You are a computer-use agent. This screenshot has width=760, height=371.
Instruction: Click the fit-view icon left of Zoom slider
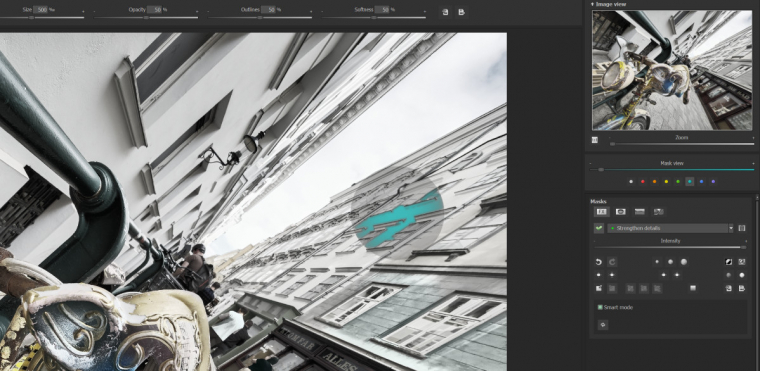pyautogui.click(x=595, y=140)
